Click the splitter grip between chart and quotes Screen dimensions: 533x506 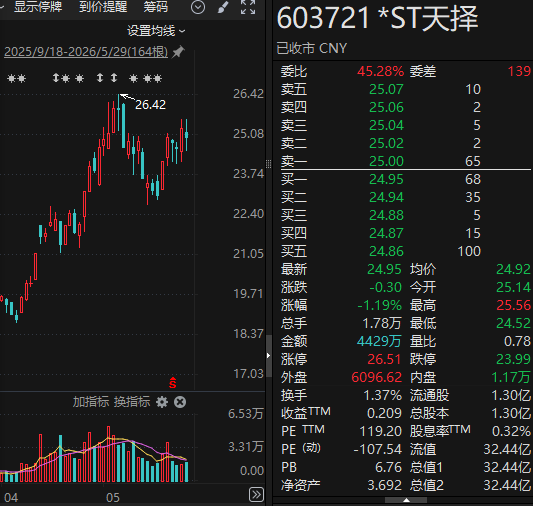[x=269, y=164]
